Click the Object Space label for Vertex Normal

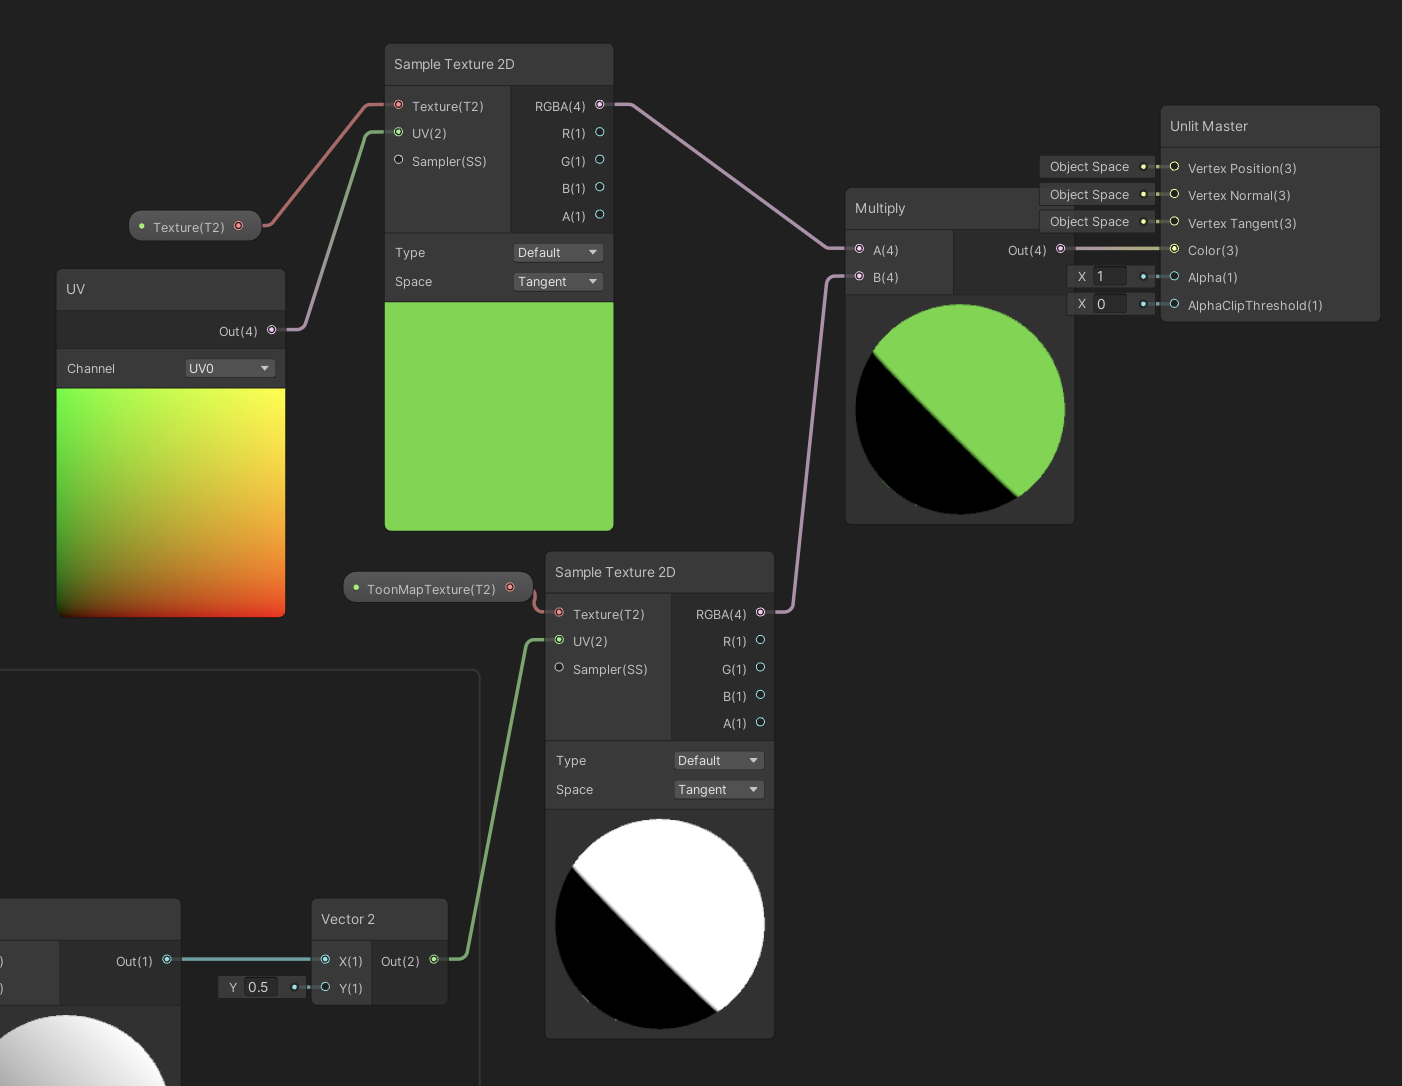pyautogui.click(x=1089, y=194)
